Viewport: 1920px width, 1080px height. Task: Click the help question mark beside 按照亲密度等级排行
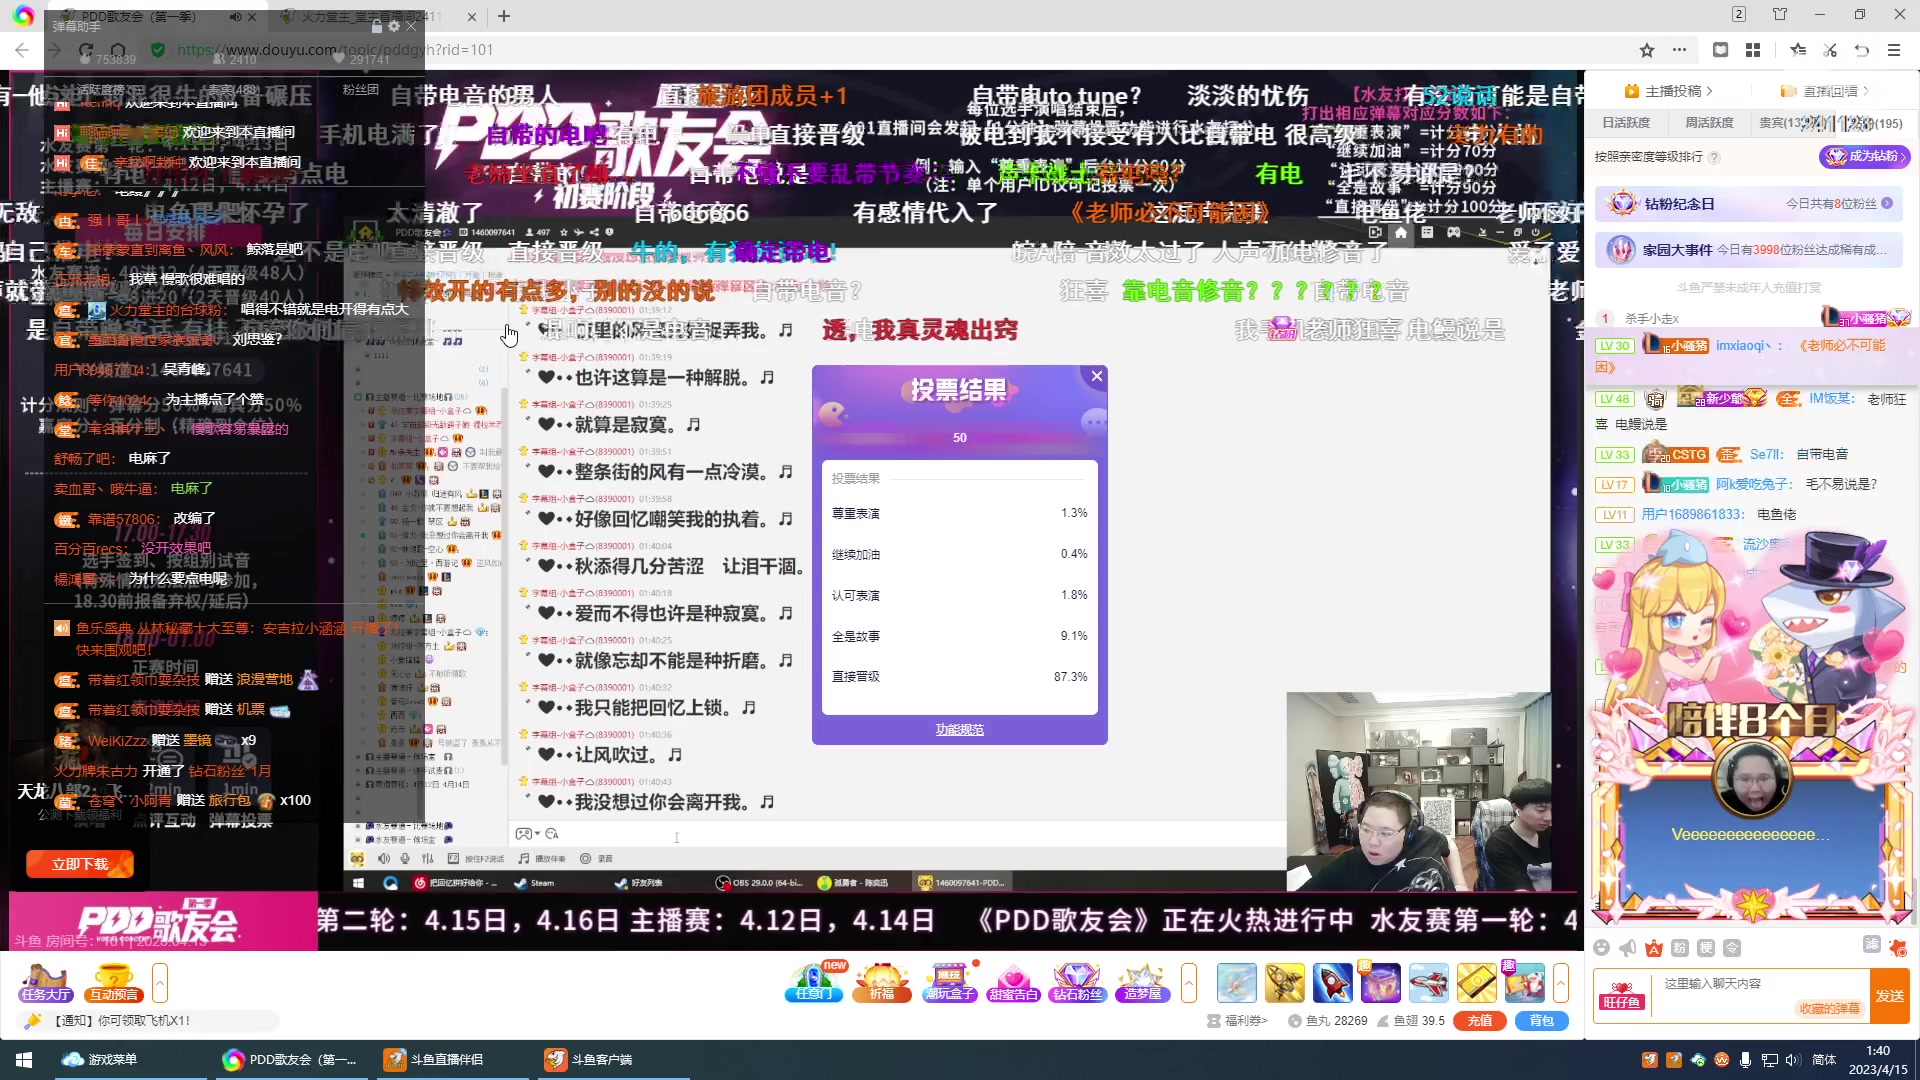coord(1714,157)
